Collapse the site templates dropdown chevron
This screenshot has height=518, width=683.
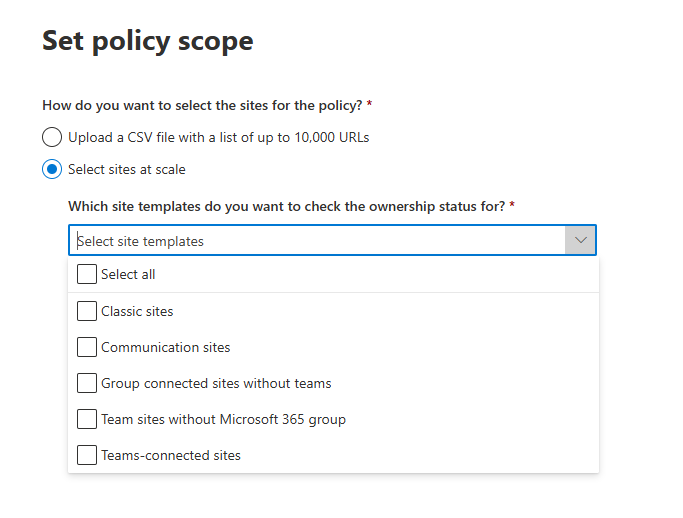[x=580, y=241]
